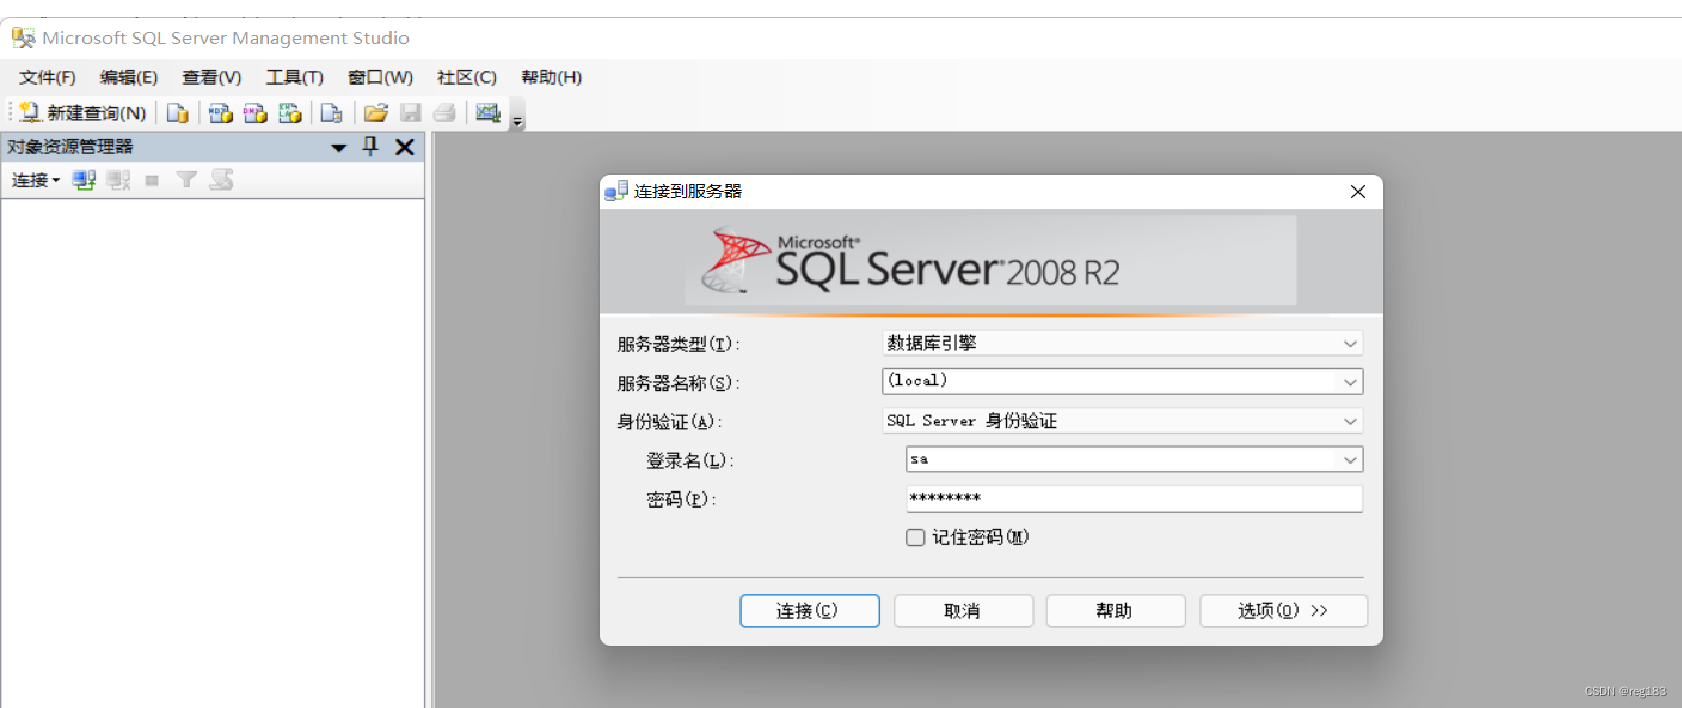Click the Analysis Services DMX Query icon
This screenshot has width=1682, height=708.
coord(255,113)
